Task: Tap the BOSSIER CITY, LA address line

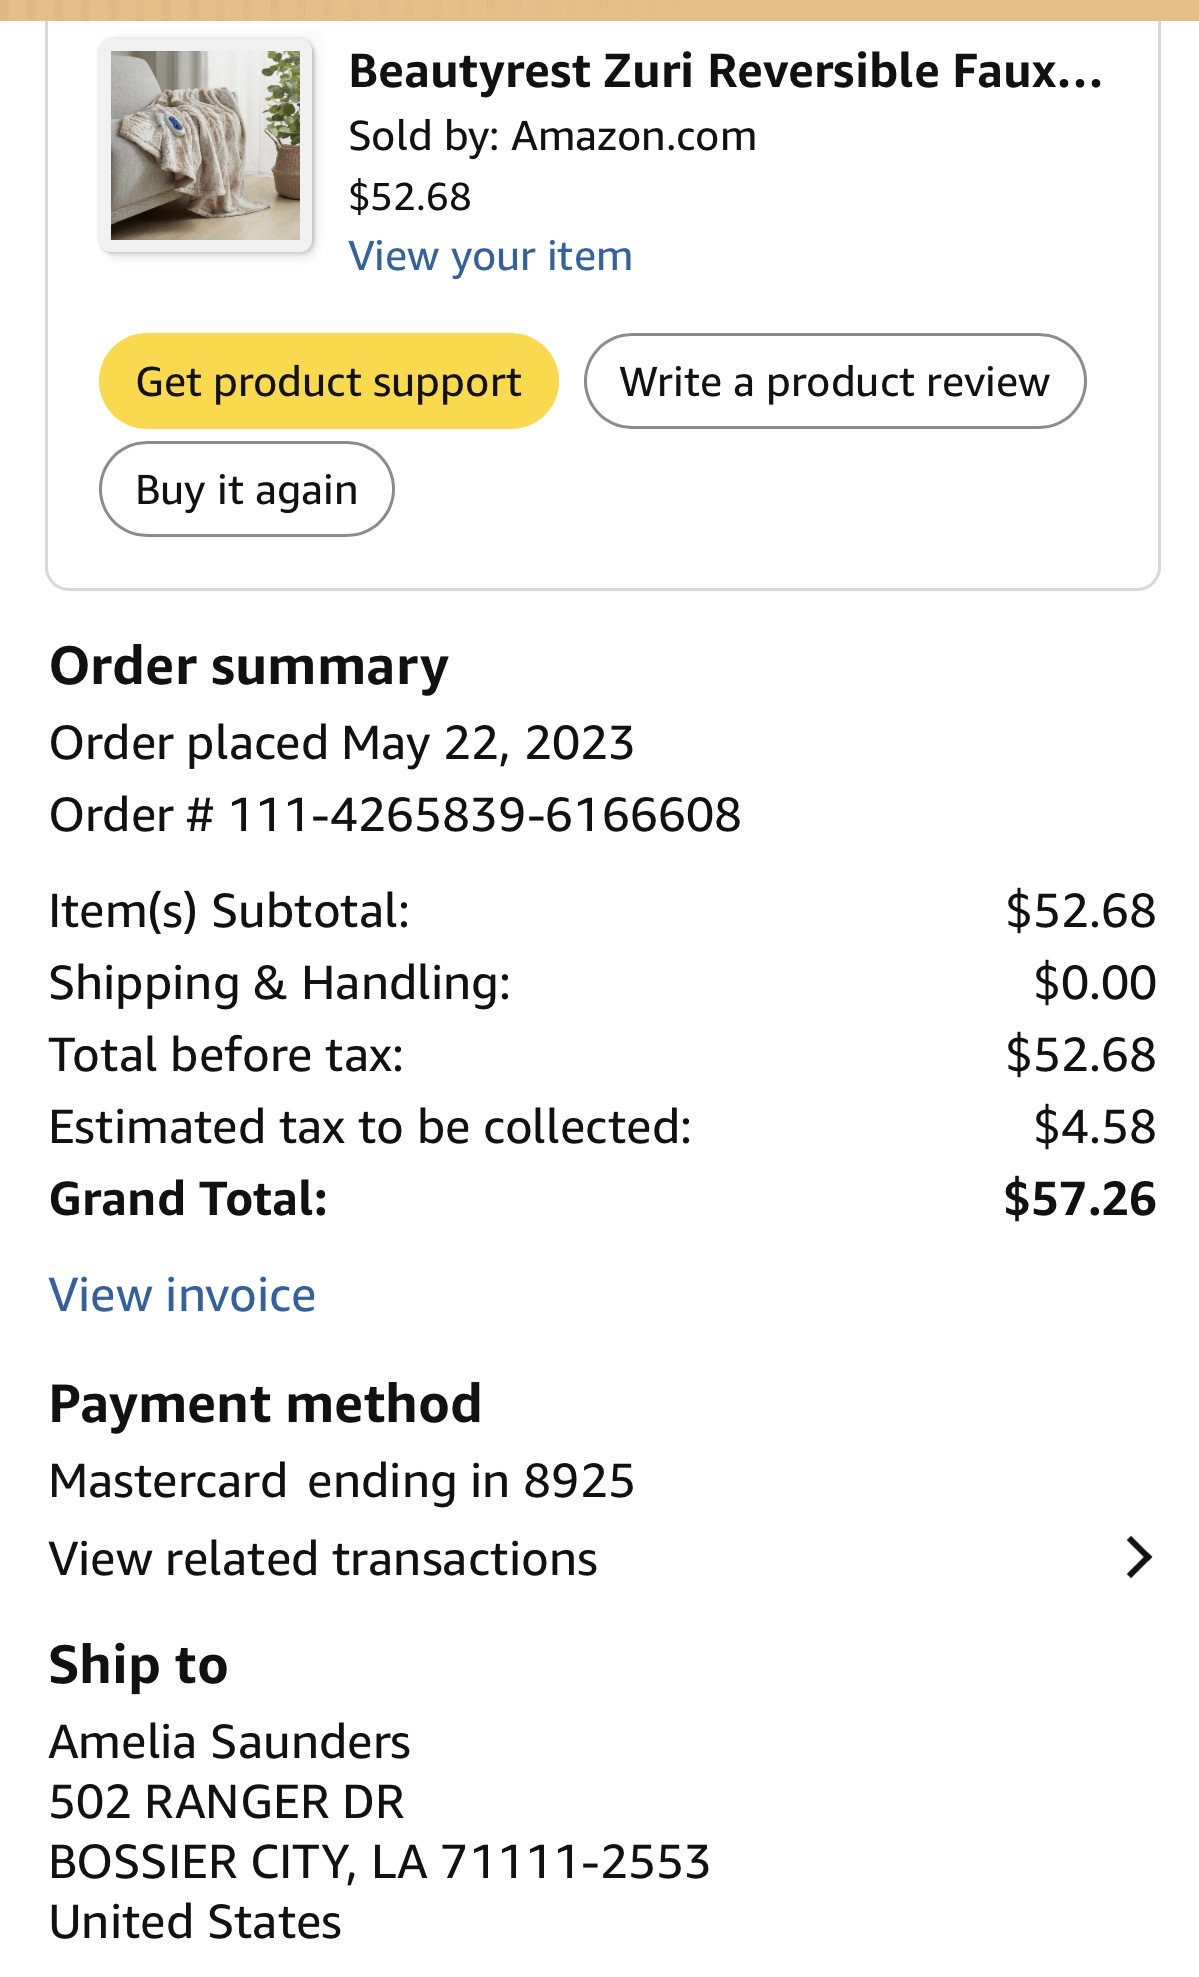Action: click(x=380, y=1862)
